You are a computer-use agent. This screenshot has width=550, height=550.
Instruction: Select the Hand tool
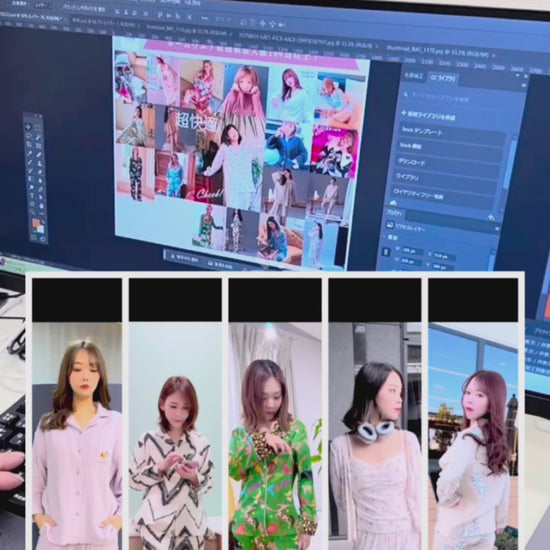coord(32,204)
